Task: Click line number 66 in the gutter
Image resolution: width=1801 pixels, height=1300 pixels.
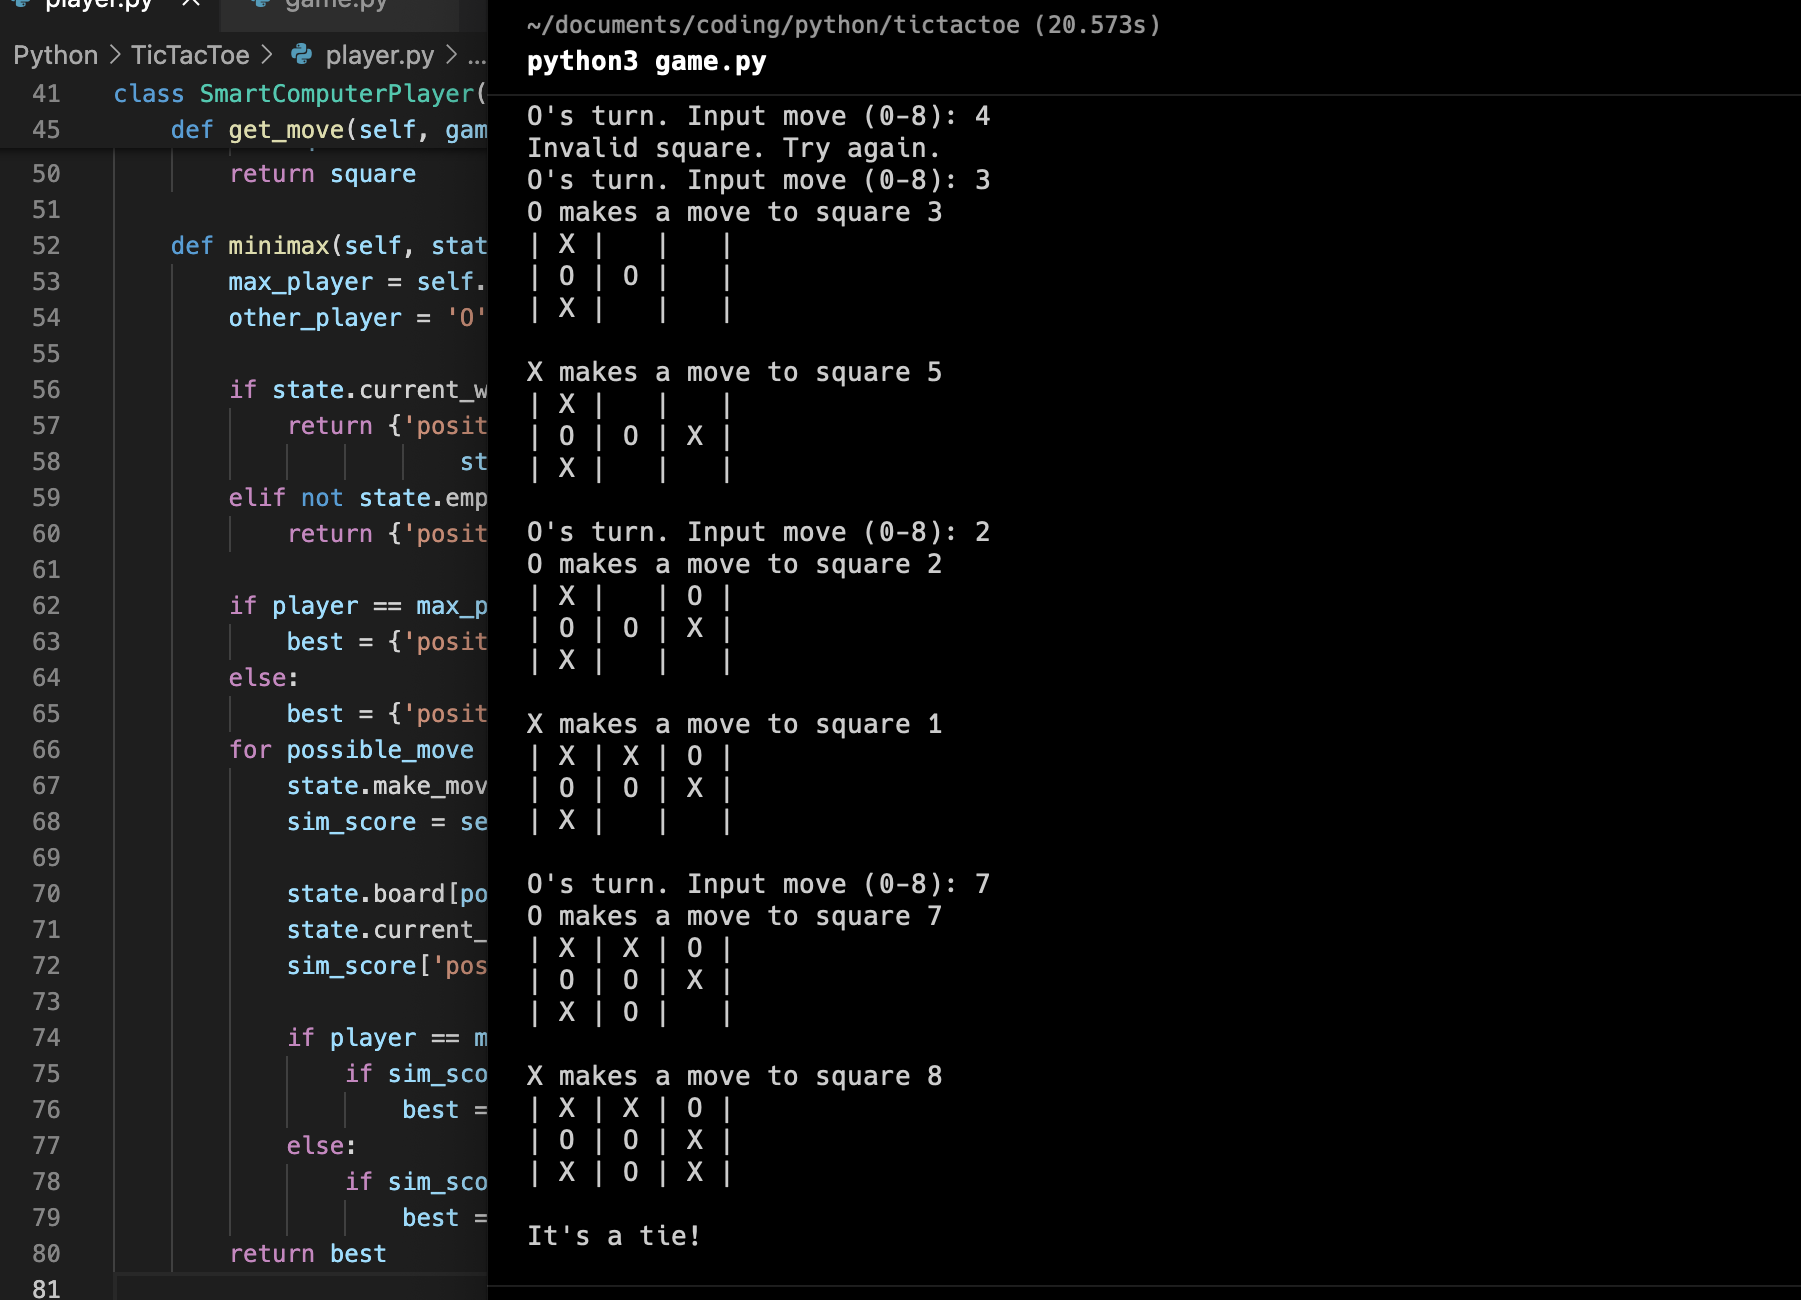Action: click(46, 750)
